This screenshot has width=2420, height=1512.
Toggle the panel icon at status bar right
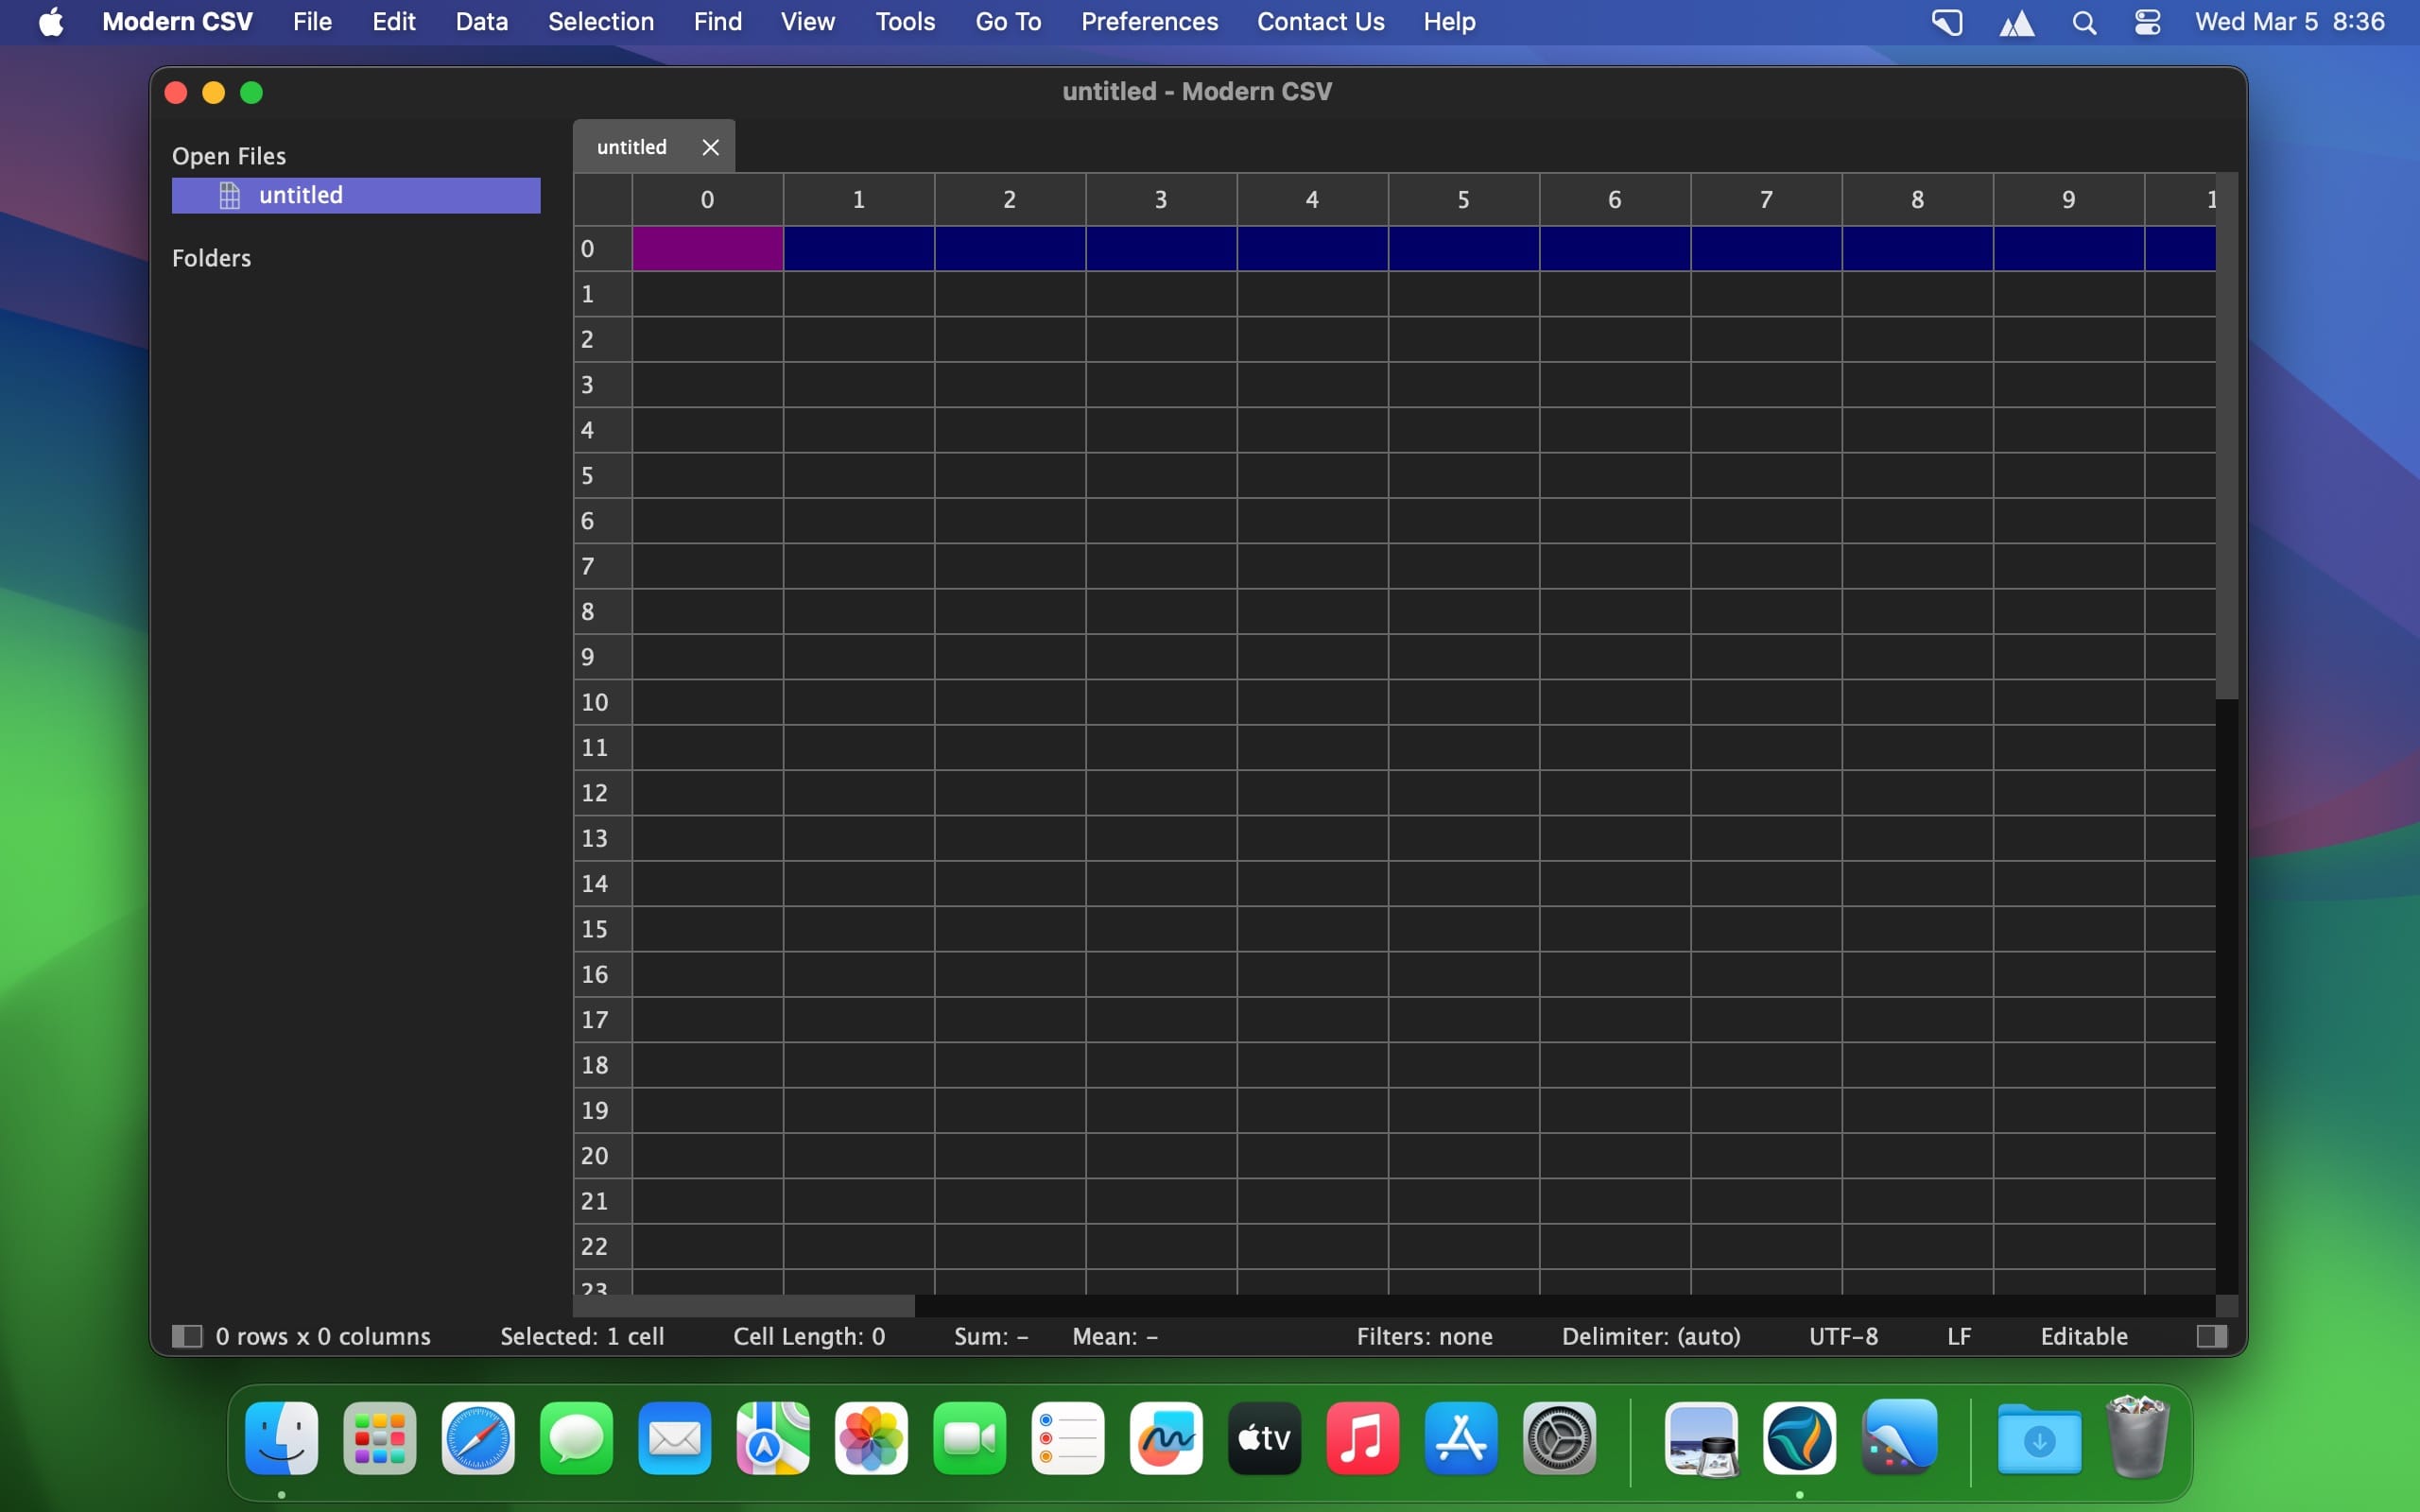pyautogui.click(x=2211, y=1336)
